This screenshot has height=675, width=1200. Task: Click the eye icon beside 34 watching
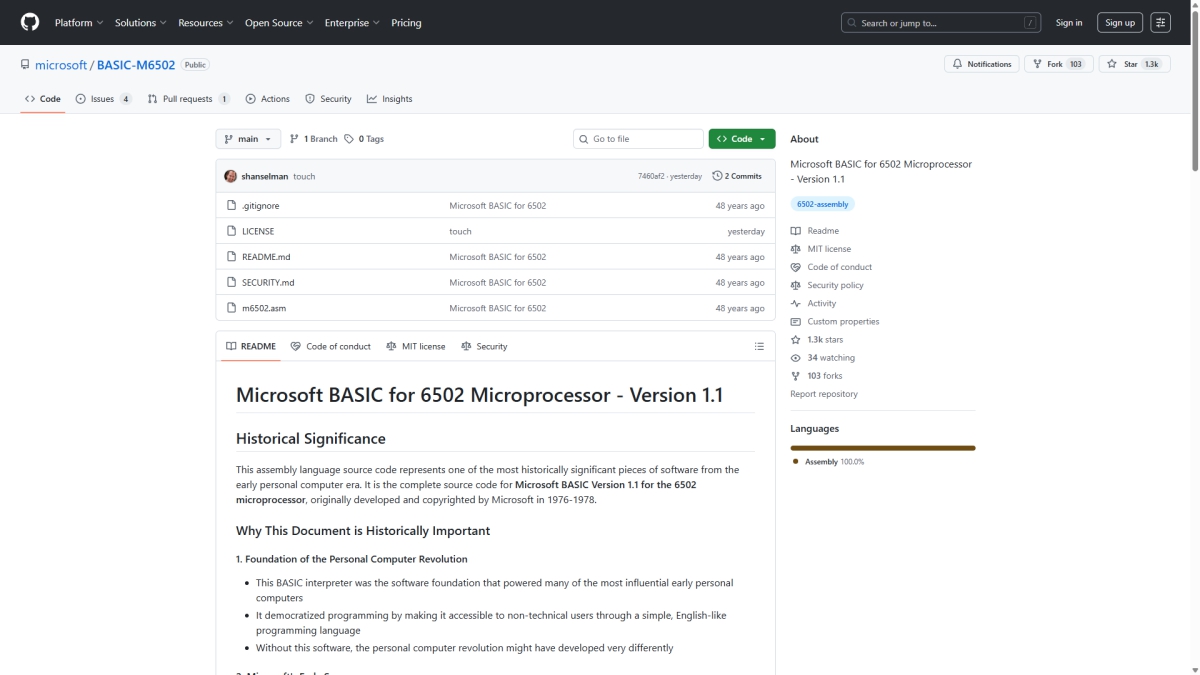[796, 358]
